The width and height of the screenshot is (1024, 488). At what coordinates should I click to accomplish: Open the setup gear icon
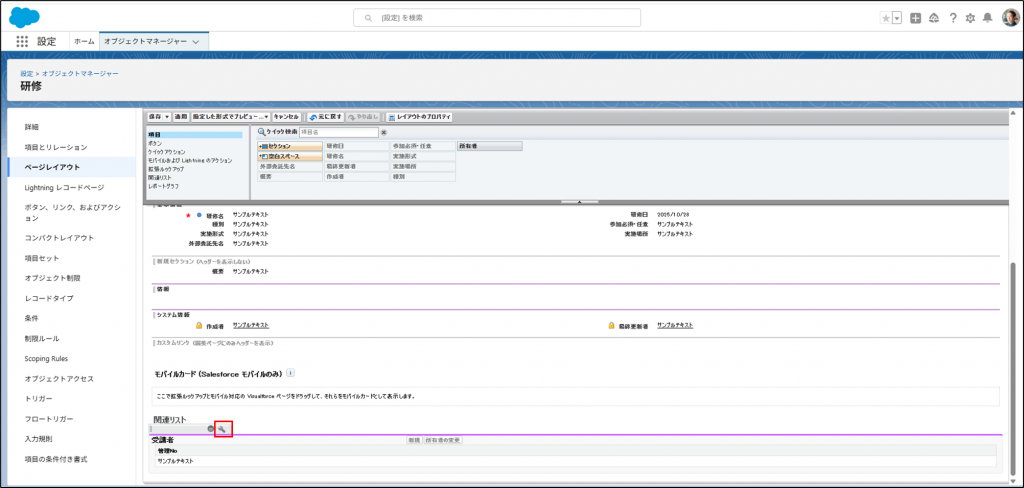[x=970, y=18]
